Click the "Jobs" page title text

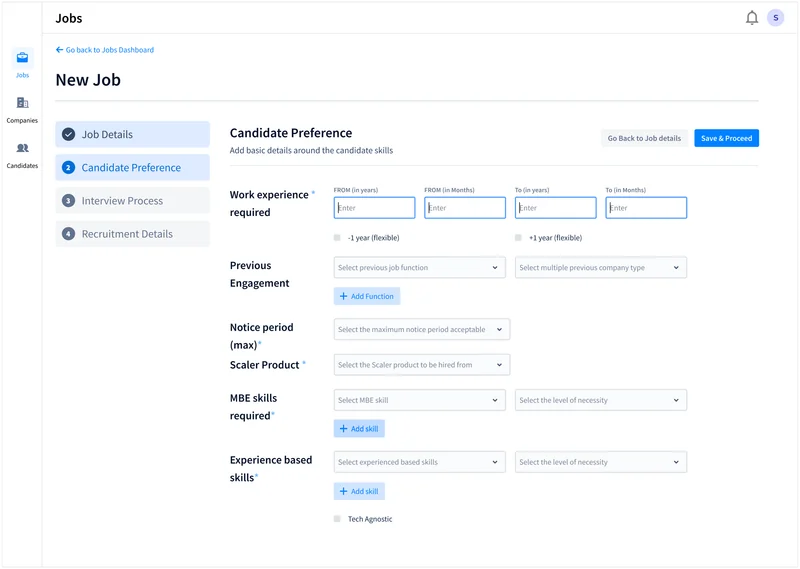(69, 18)
